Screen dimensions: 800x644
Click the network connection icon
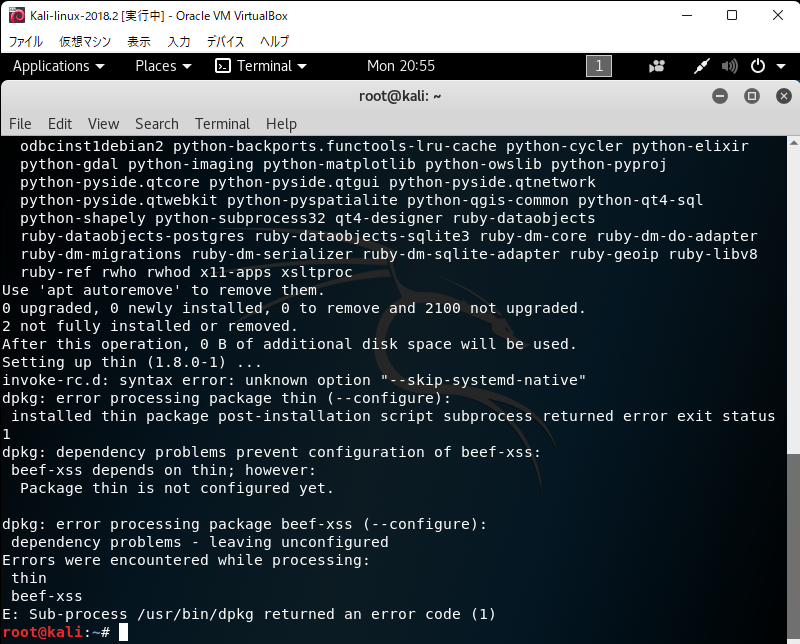coord(702,66)
